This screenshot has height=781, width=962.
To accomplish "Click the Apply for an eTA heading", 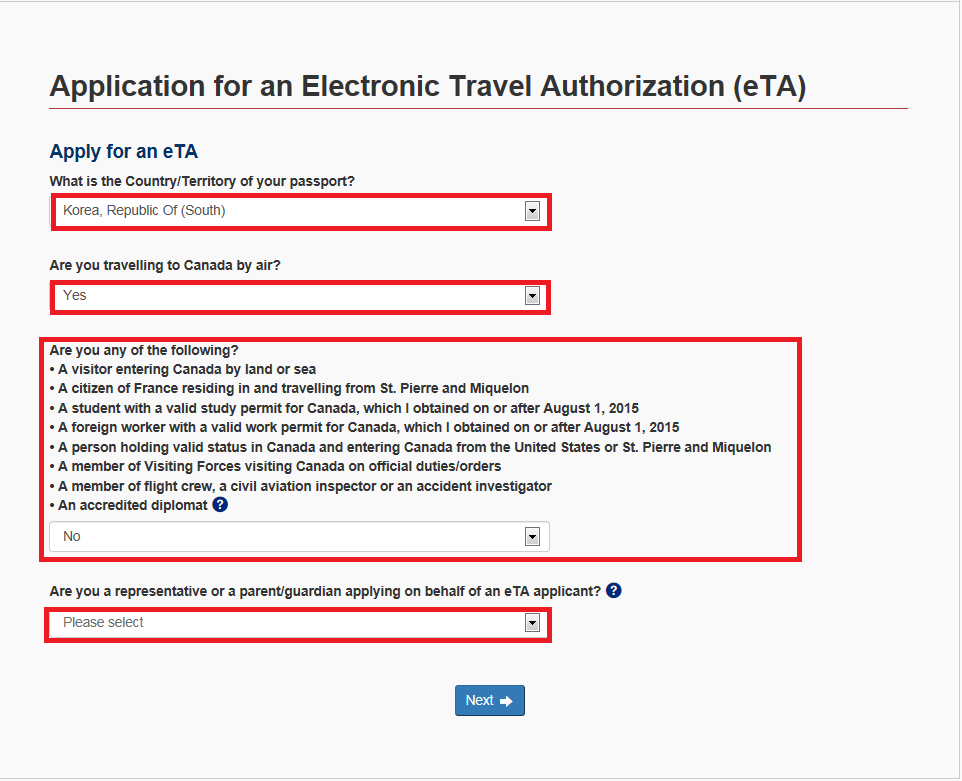I will (124, 152).
